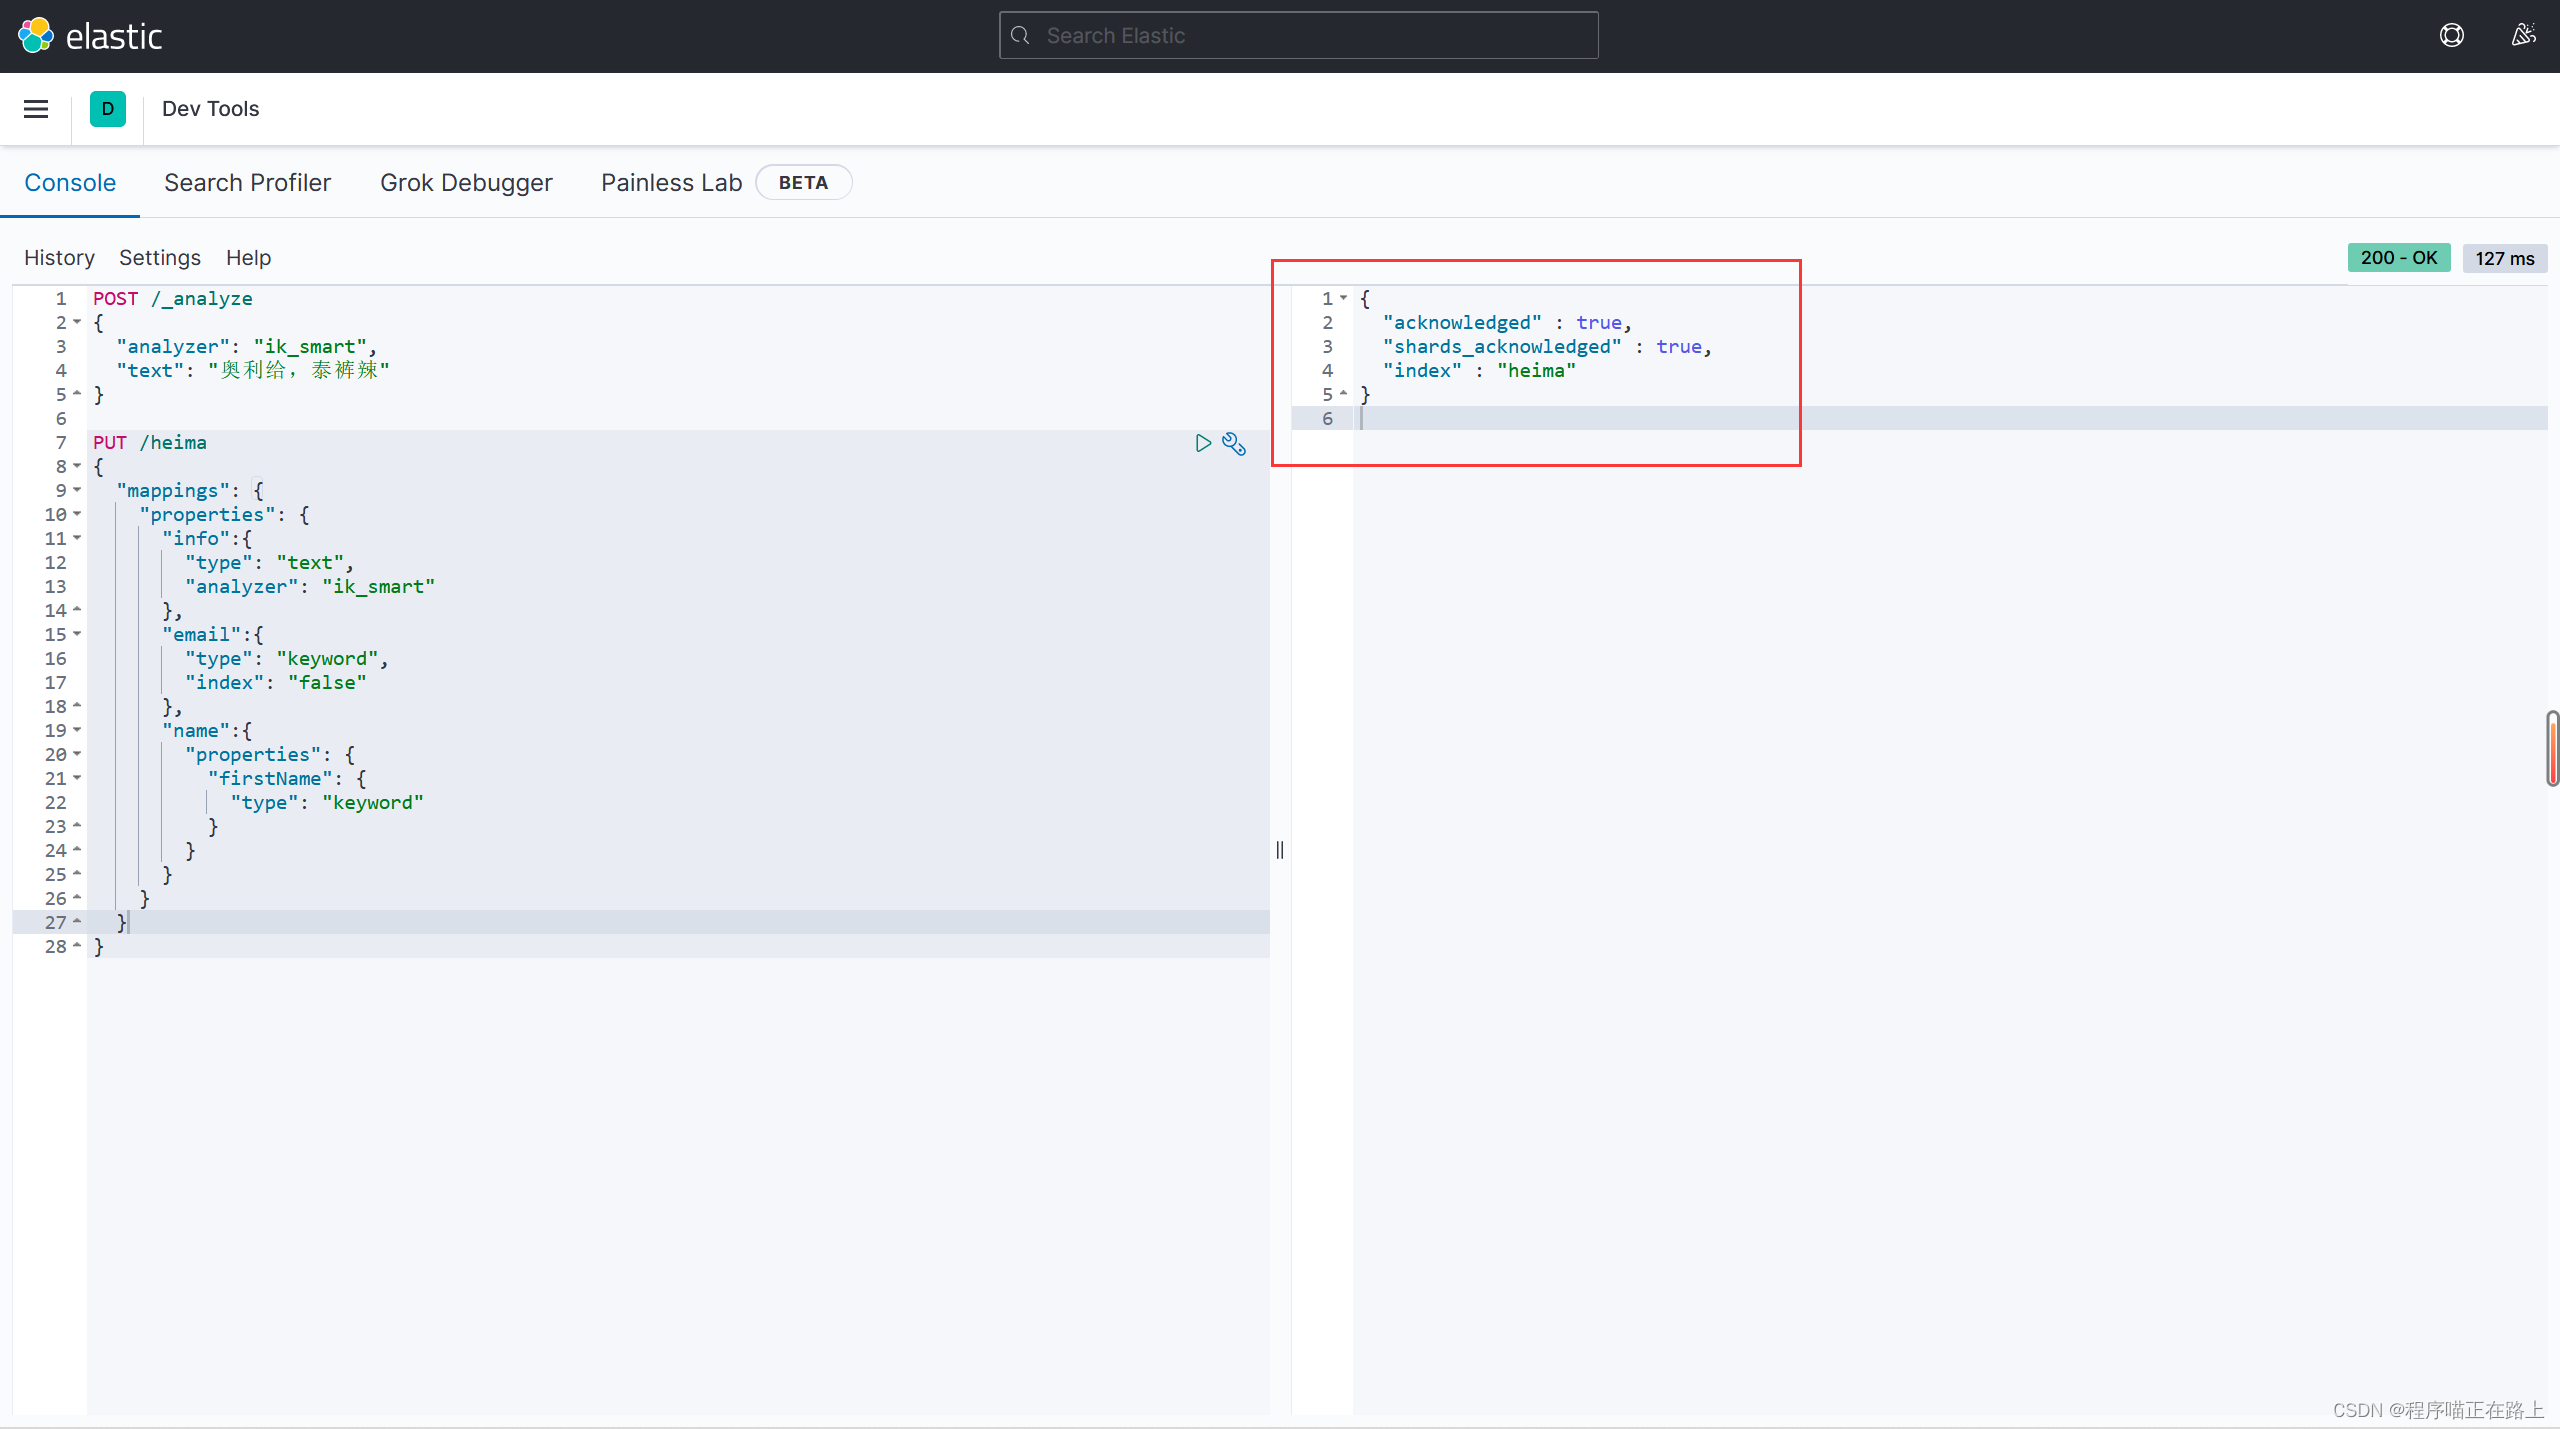Collapse firstName block at line 21
2560x1429 pixels.
point(77,778)
